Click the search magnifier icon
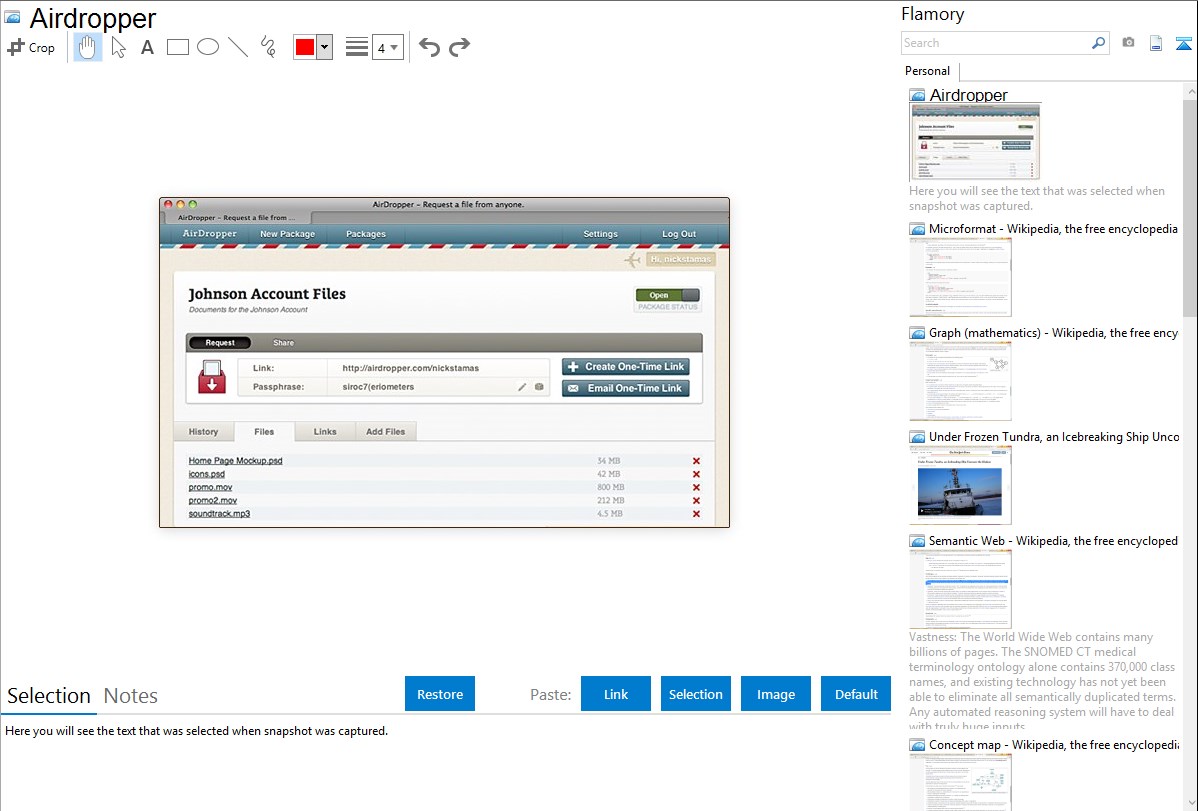Viewport: 1198px width, 811px height. click(x=1099, y=43)
